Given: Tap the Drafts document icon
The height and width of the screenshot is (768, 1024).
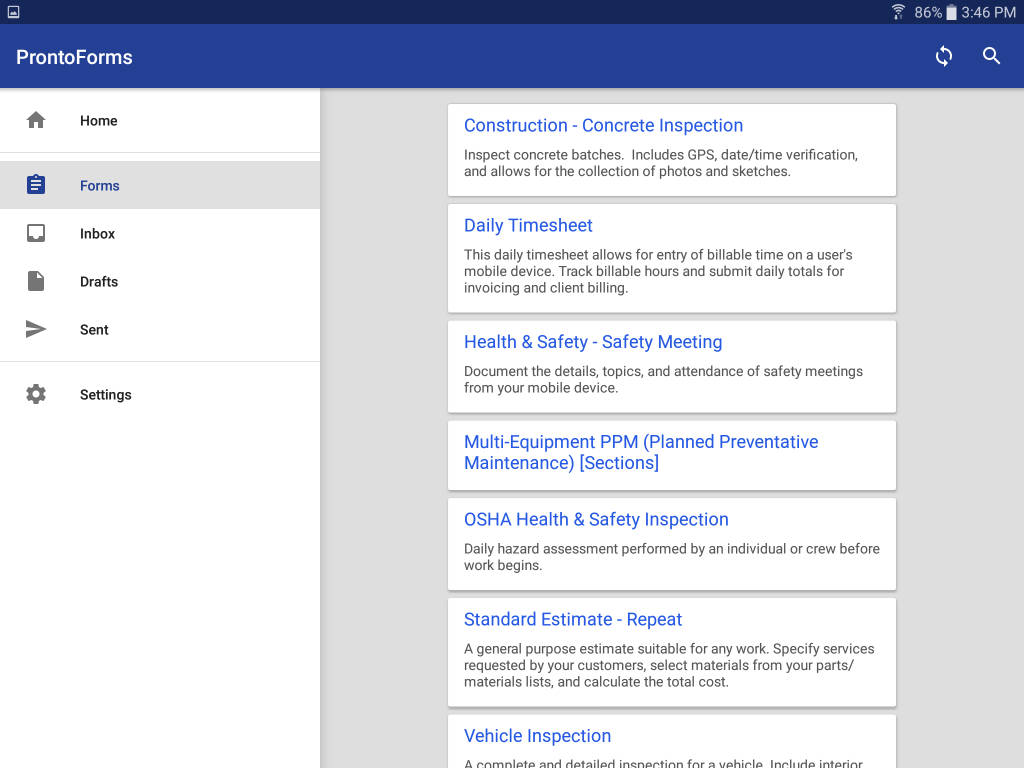Looking at the screenshot, I should point(36,281).
